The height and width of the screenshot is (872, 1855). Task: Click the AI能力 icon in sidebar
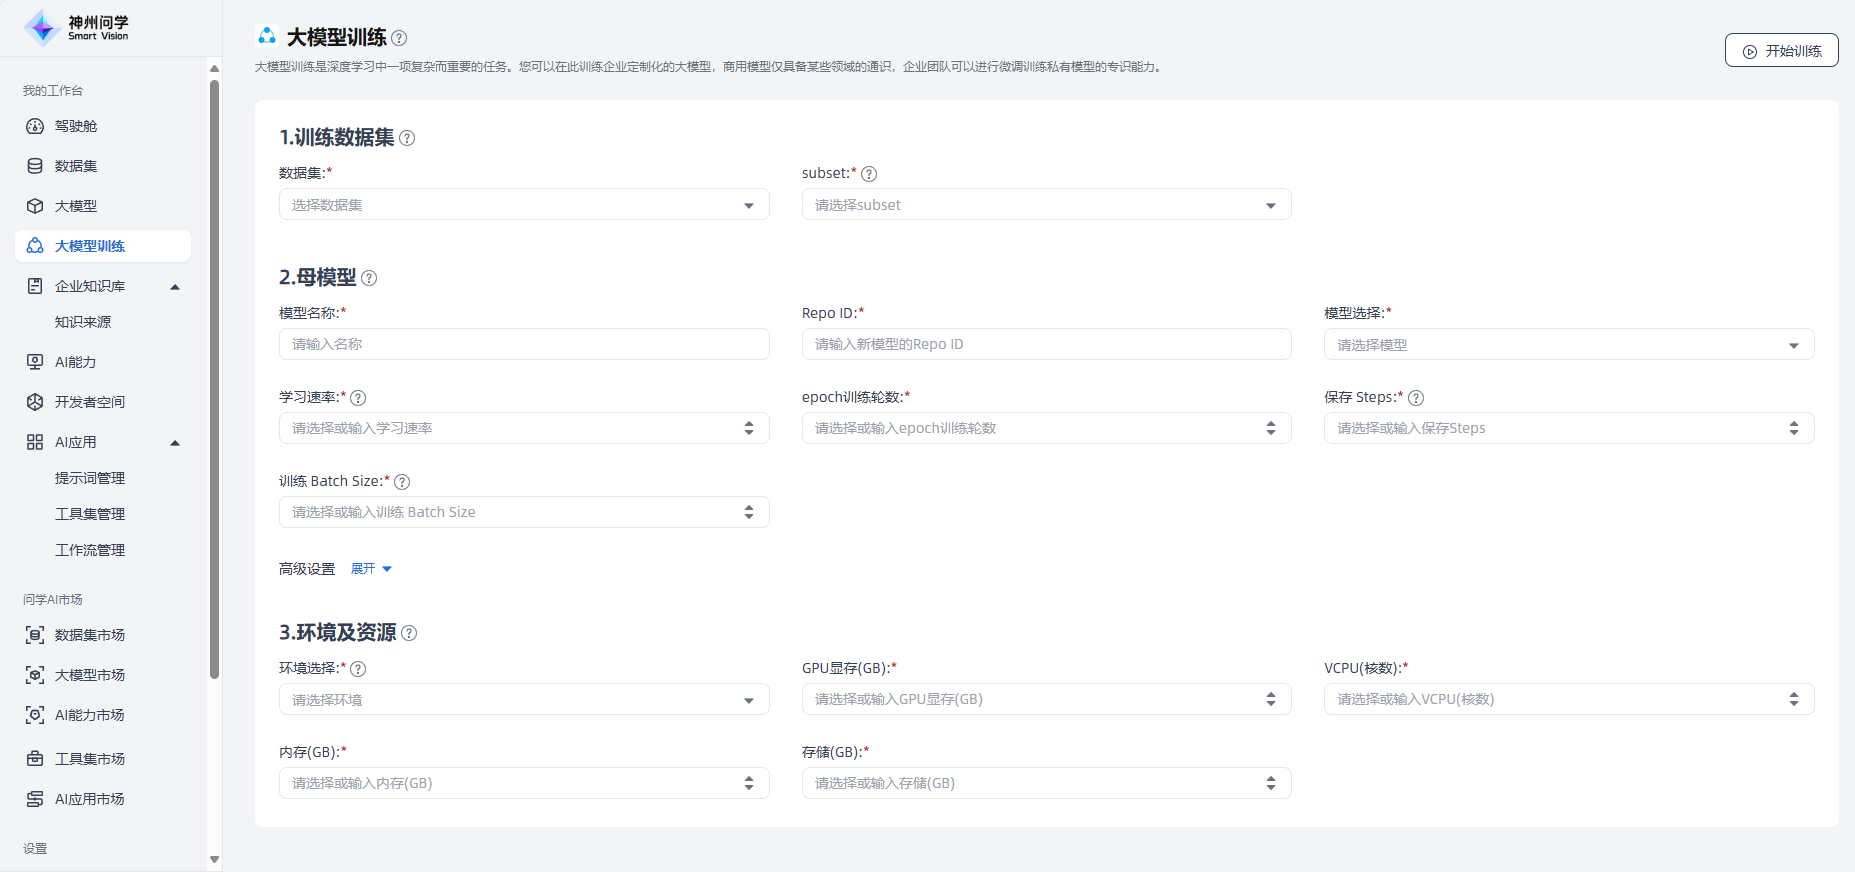(35, 362)
